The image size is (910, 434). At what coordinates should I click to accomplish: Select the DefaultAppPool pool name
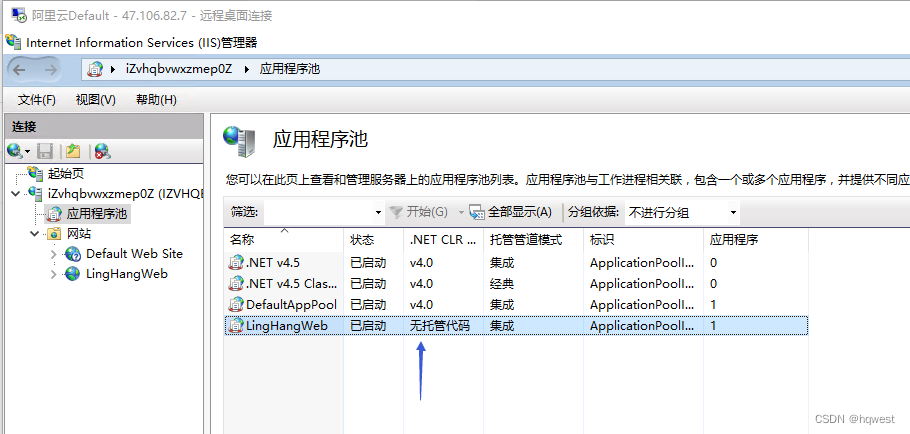coord(291,305)
